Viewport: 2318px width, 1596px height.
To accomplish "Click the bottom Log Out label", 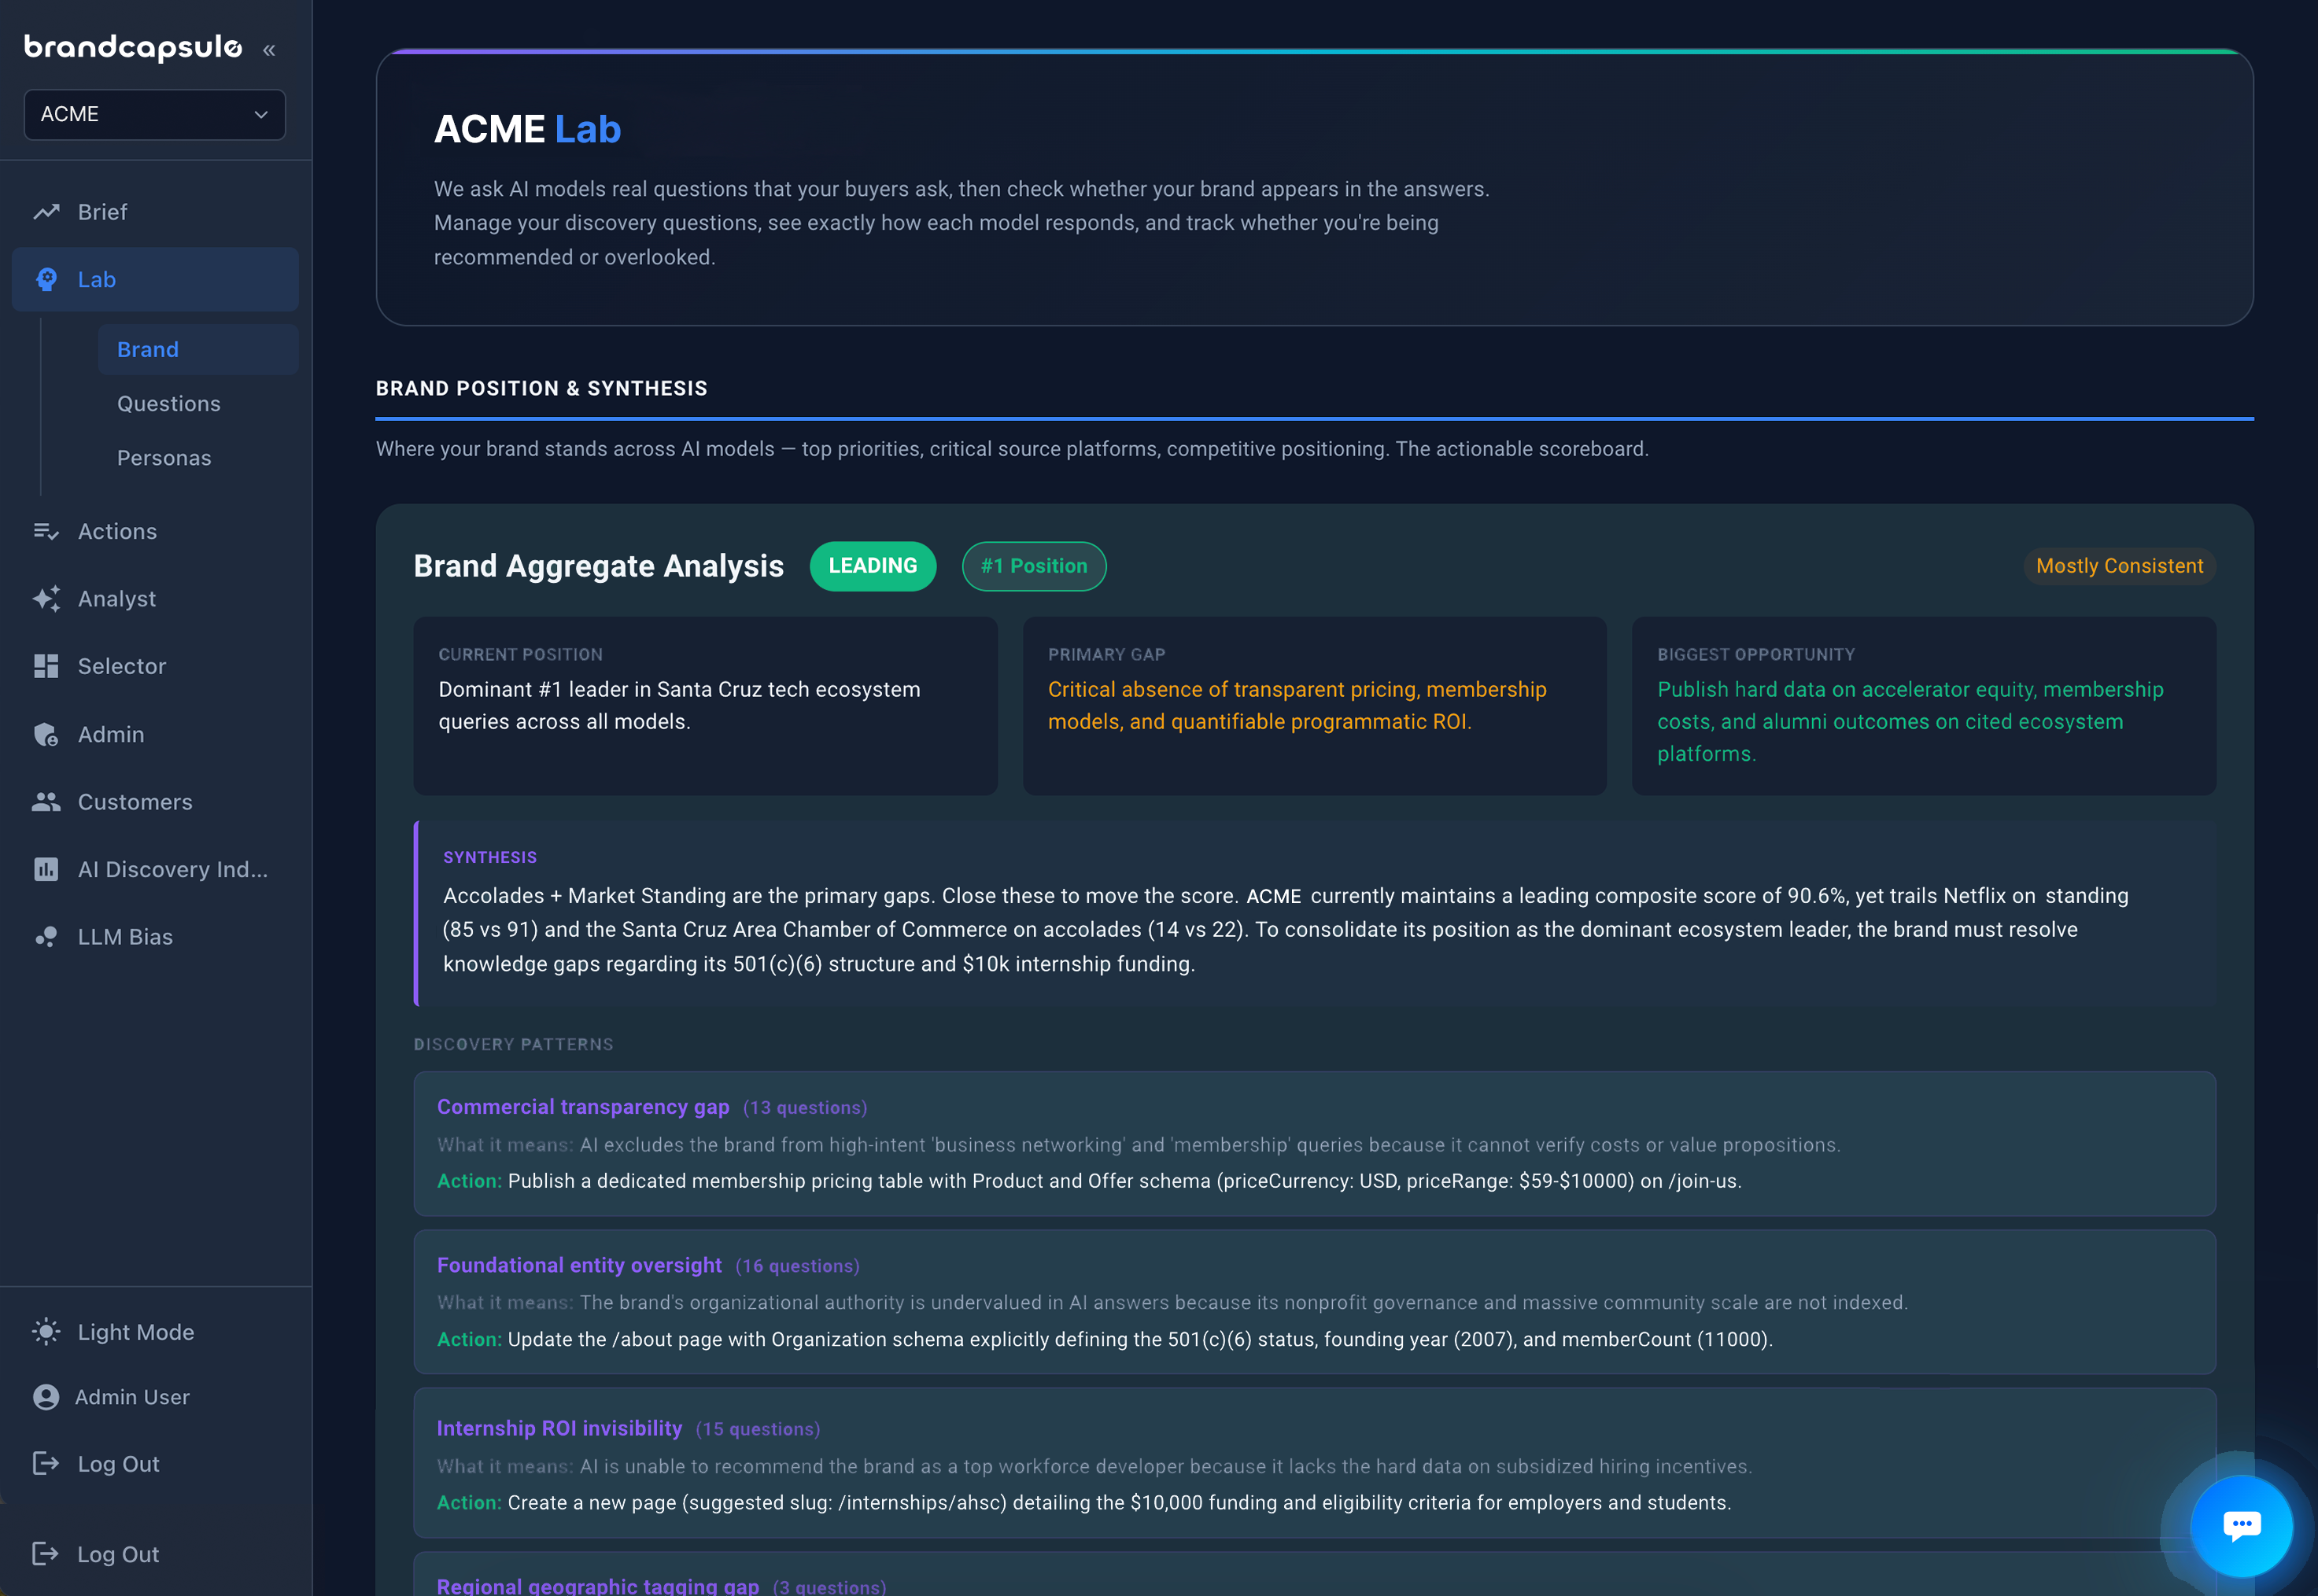I will (x=118, y=1554).
